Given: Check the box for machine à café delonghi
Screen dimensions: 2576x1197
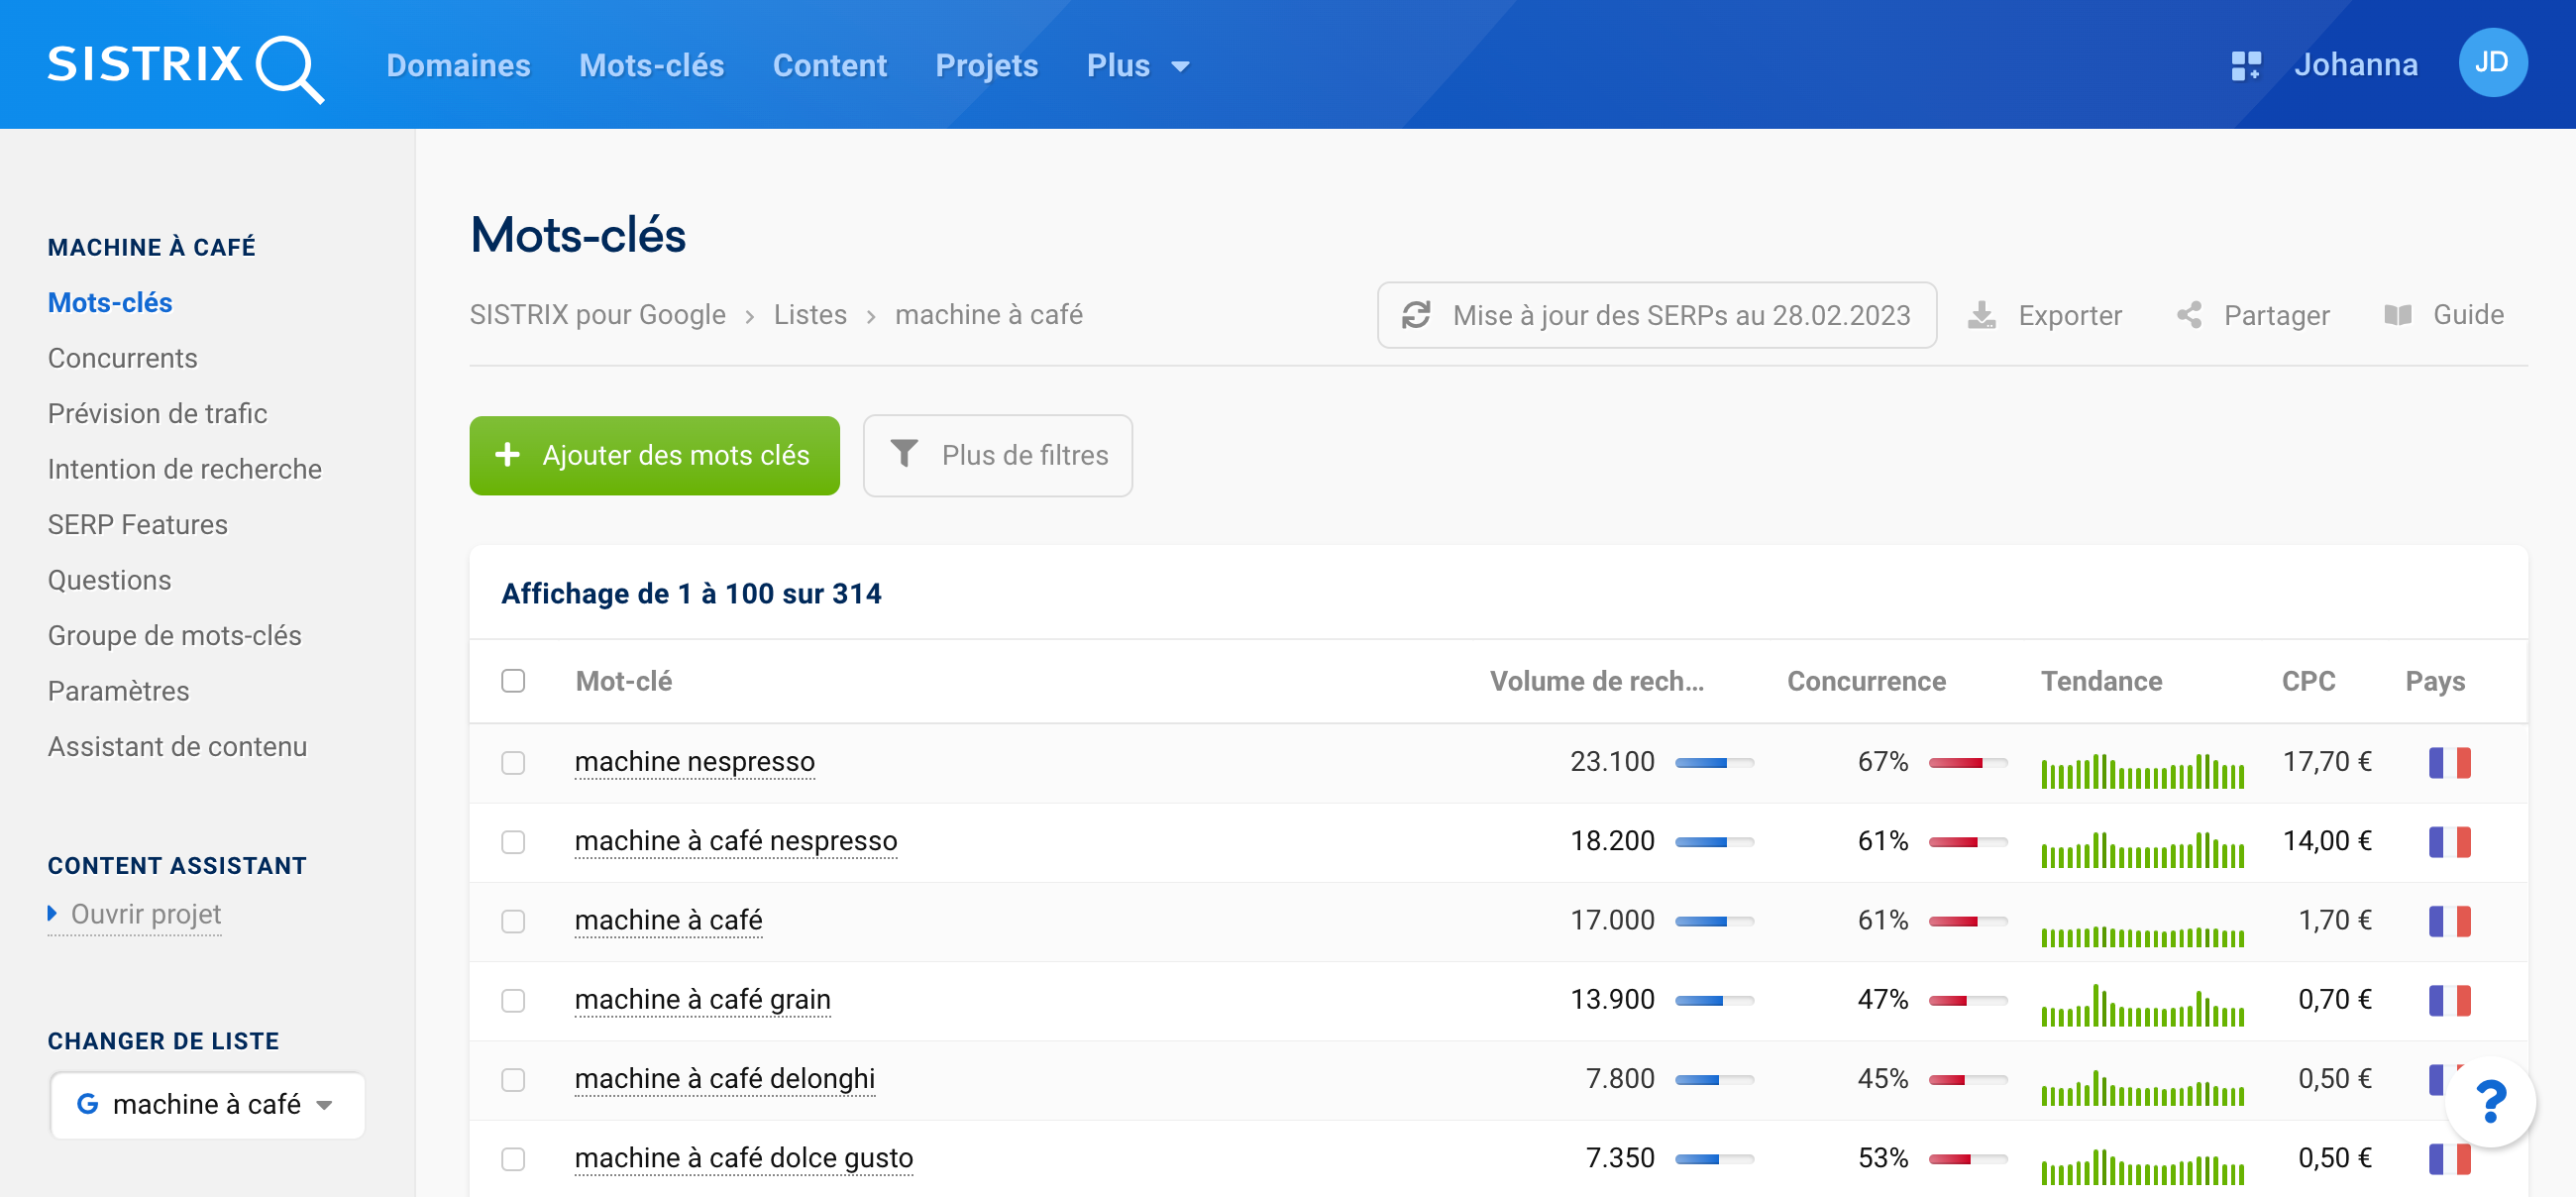Looking at the screenshot, I should pos(513,1080).
